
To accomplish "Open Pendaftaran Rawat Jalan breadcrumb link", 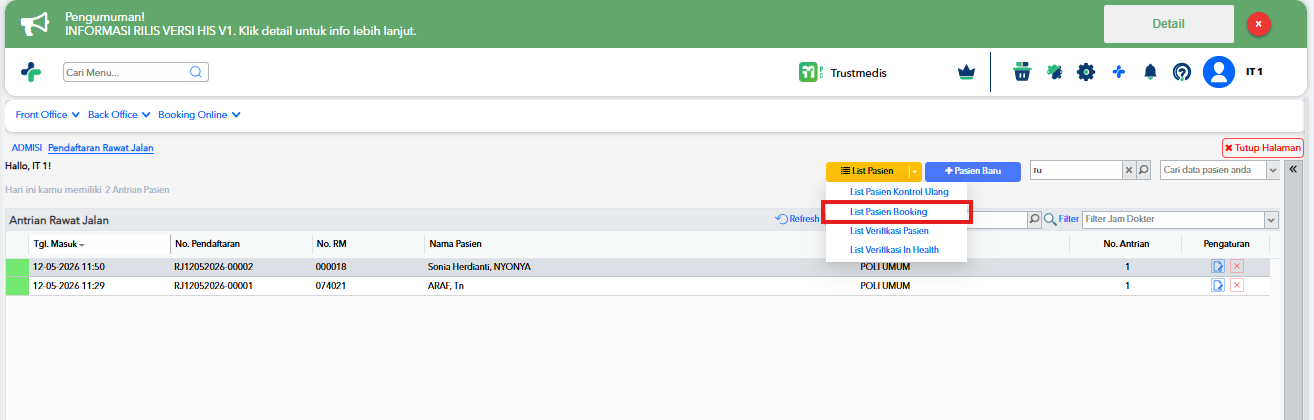I will coord(101,148).
